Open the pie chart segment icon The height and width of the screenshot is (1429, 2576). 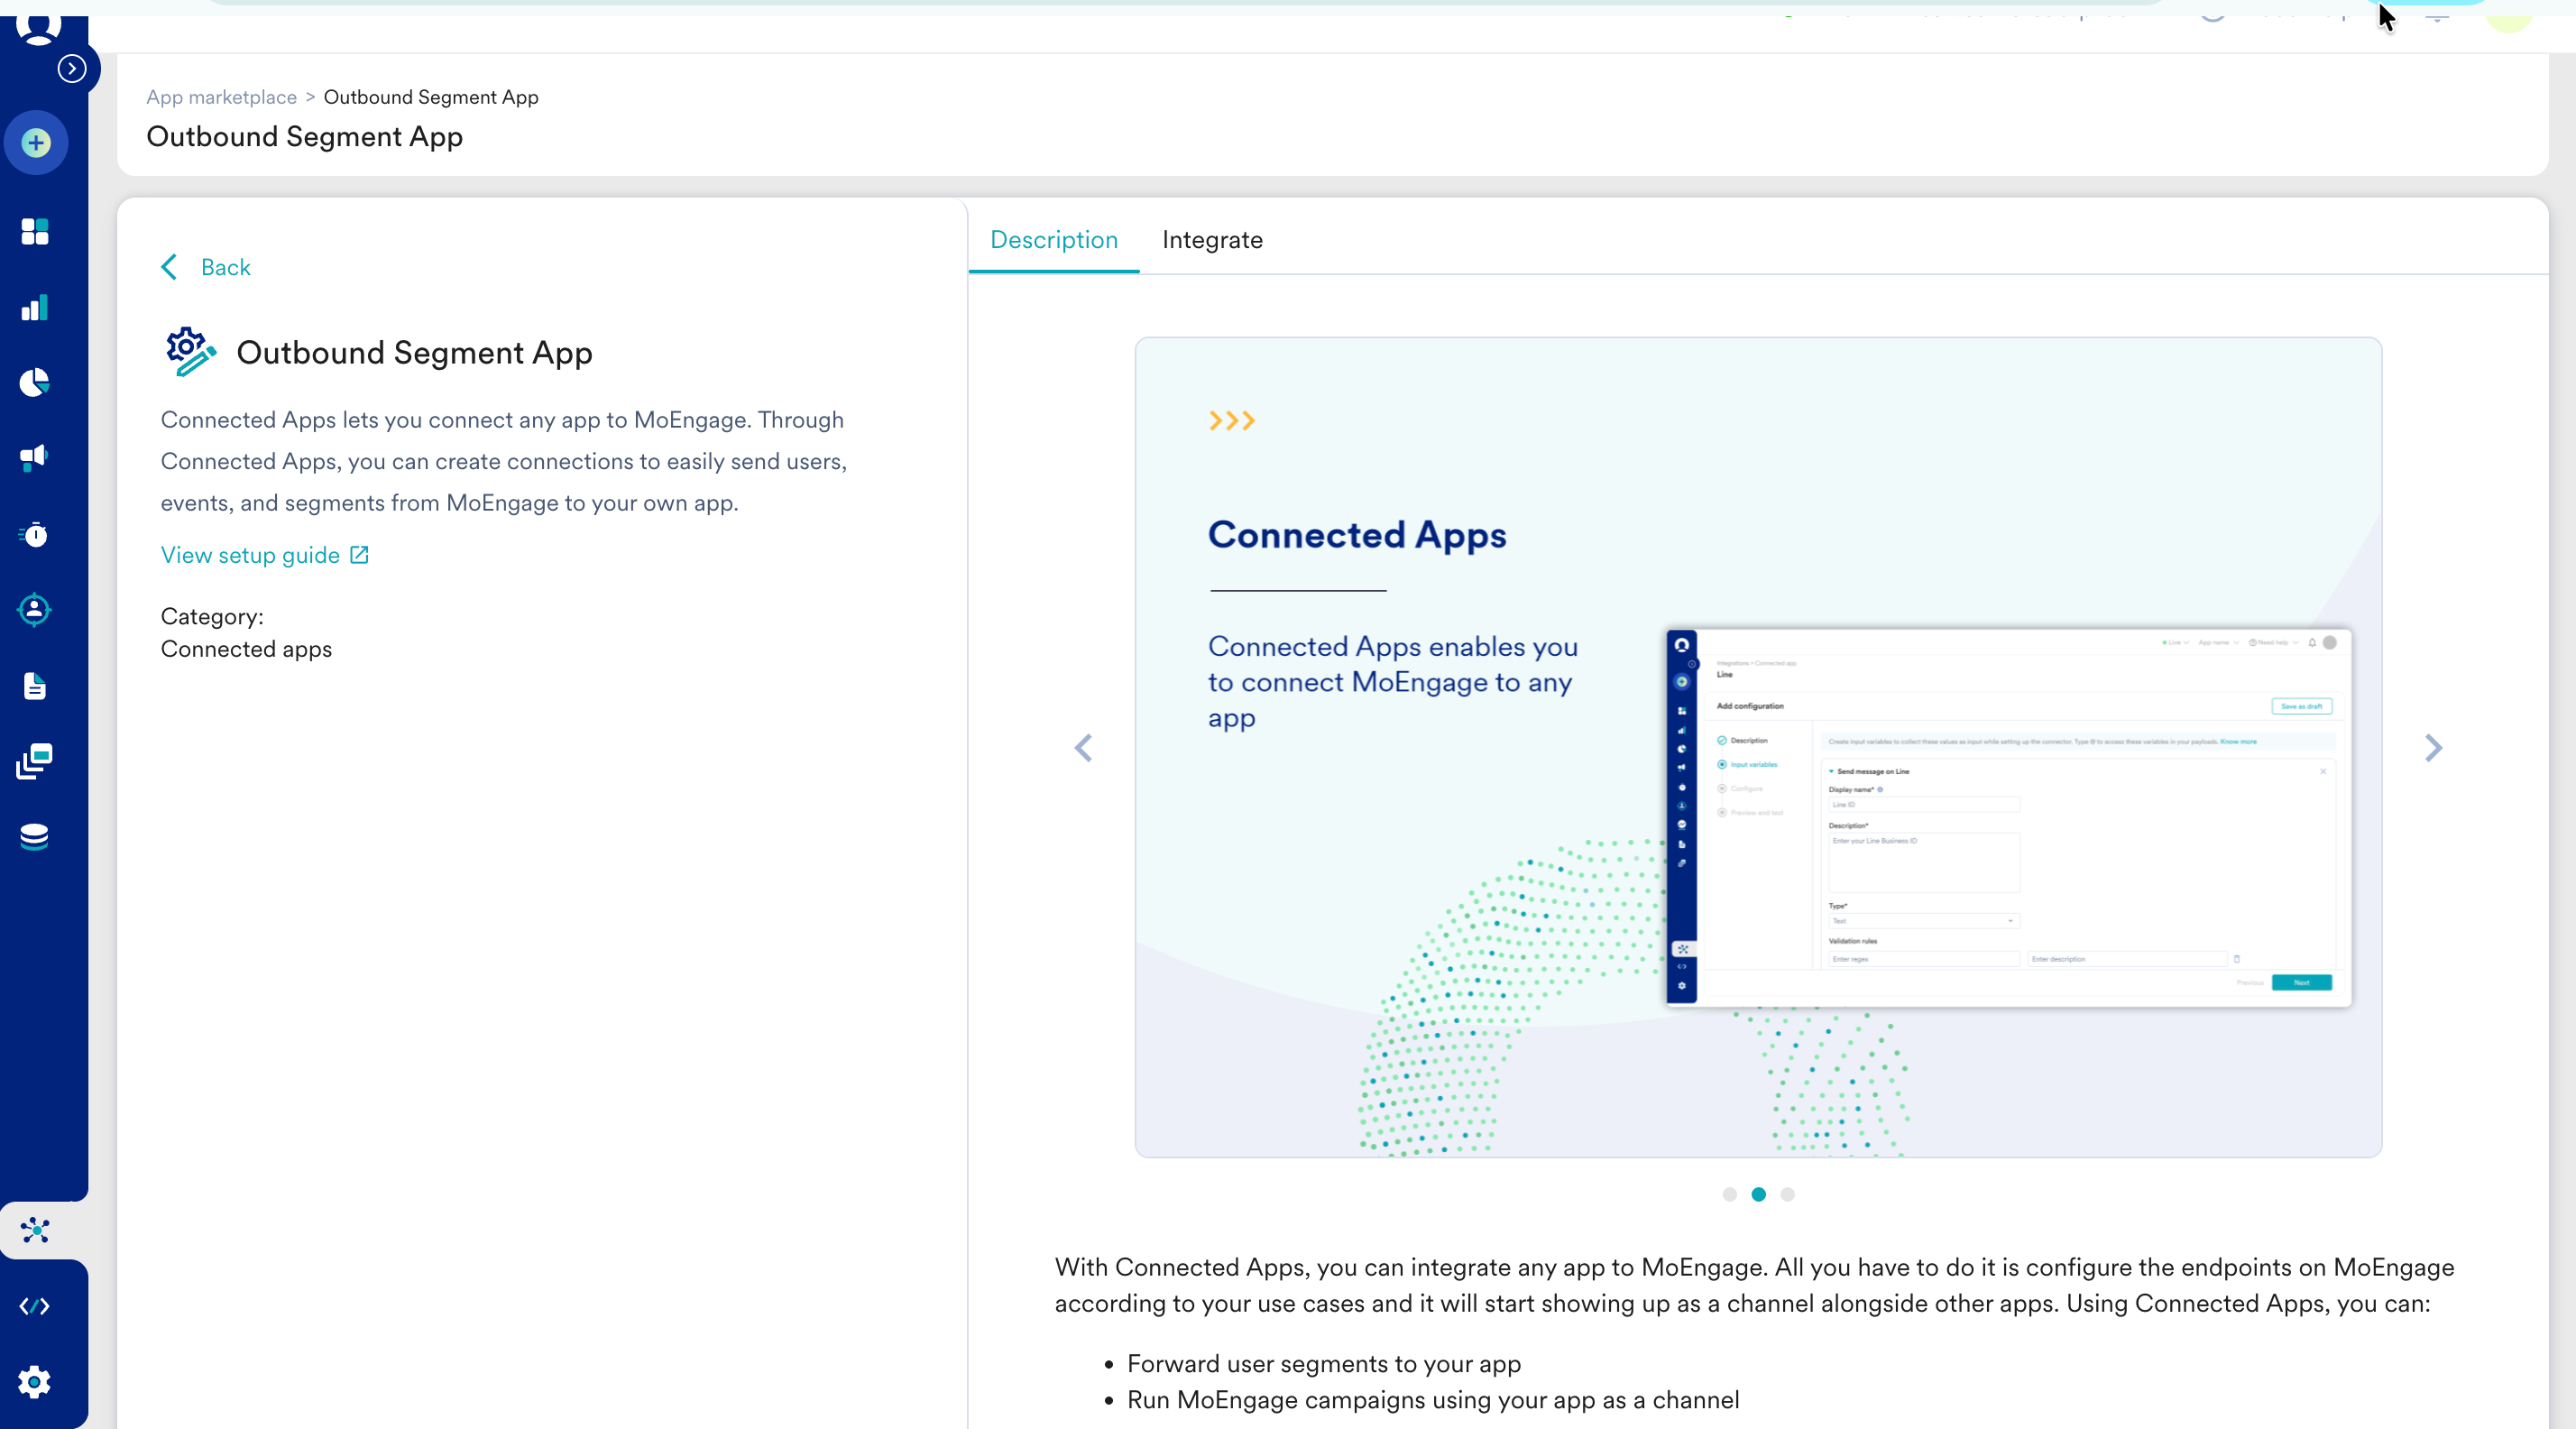[35, 383]
